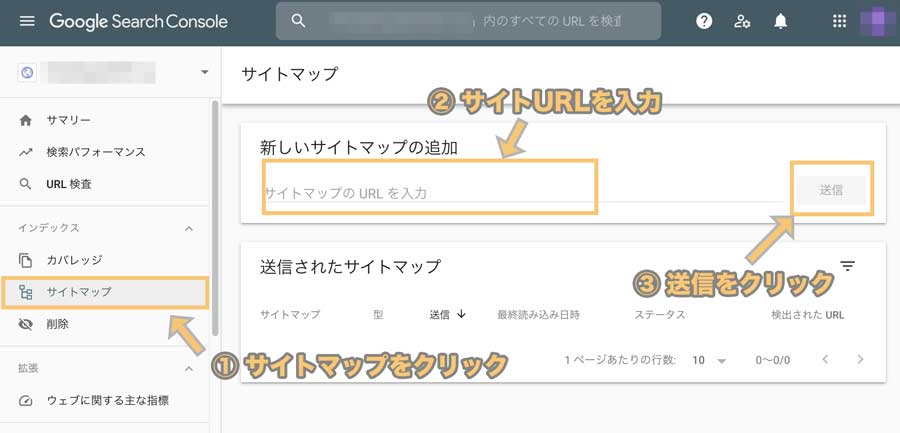This screenshot has width=900, height=433.
Task: Open rows per page dropdown
Action: pyautogui.click(x=709, y=361)
